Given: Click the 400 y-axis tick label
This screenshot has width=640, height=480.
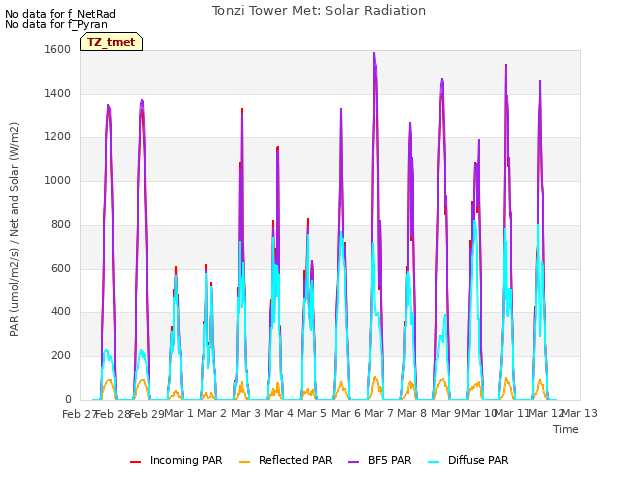Looking at the screenshot, I should [x=61, y=312].
